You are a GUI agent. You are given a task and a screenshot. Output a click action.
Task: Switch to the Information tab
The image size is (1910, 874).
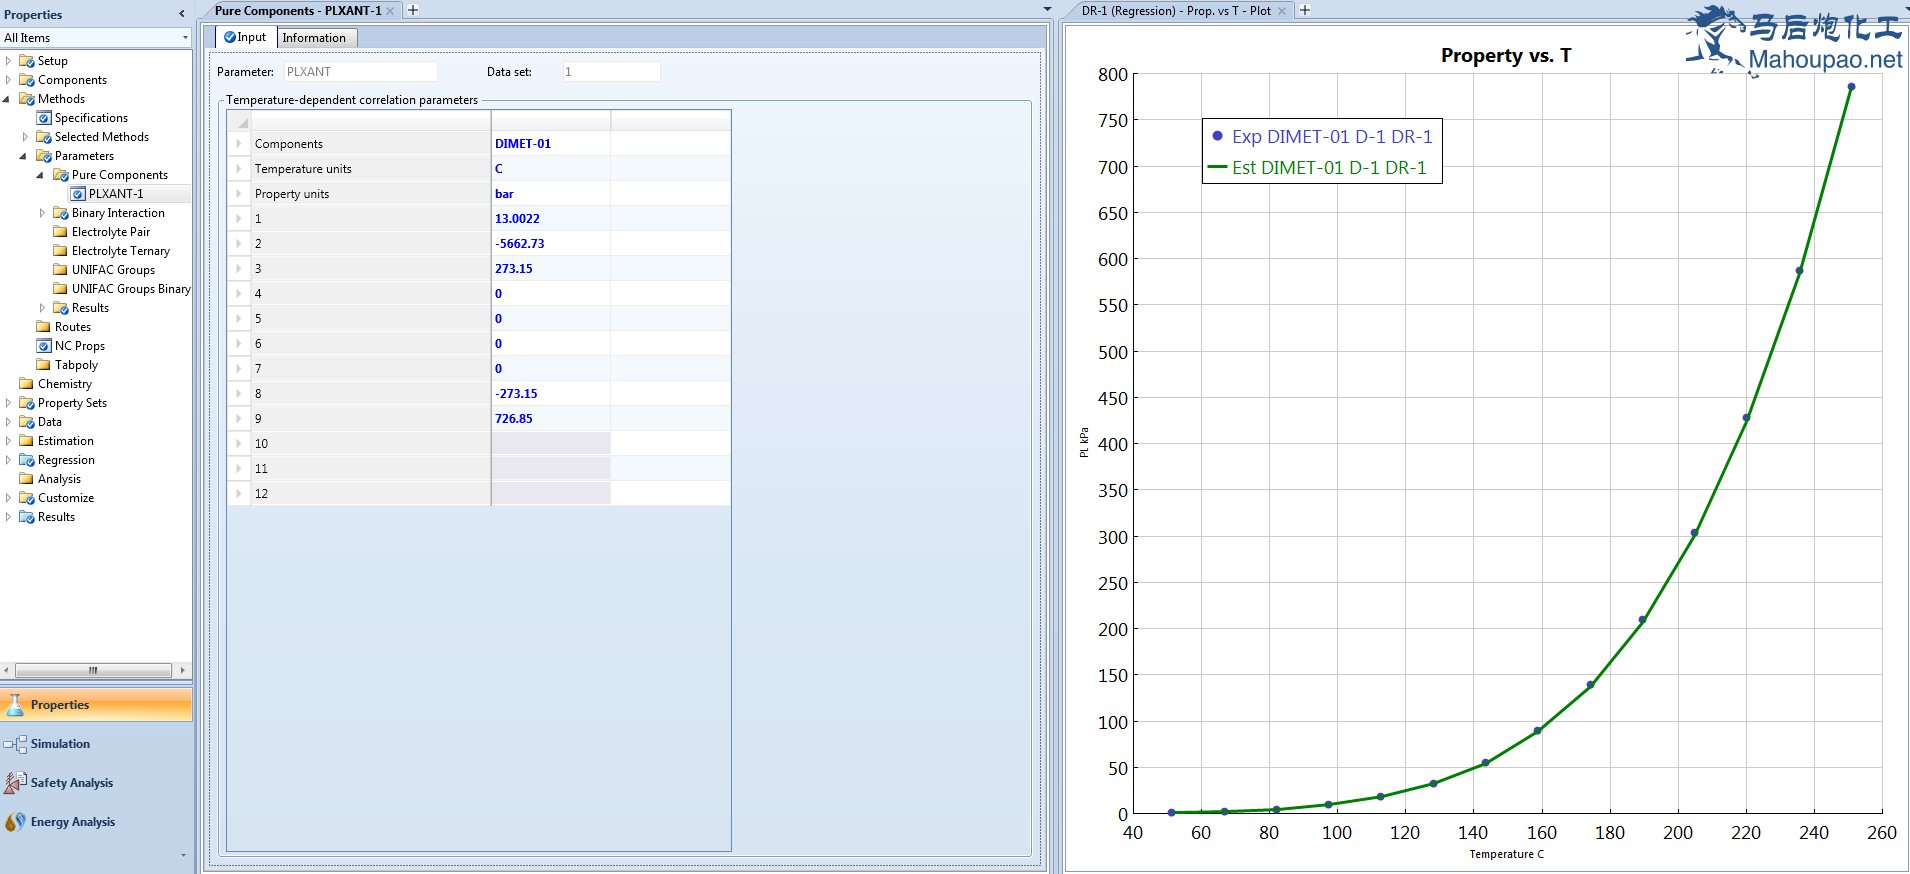314,38
